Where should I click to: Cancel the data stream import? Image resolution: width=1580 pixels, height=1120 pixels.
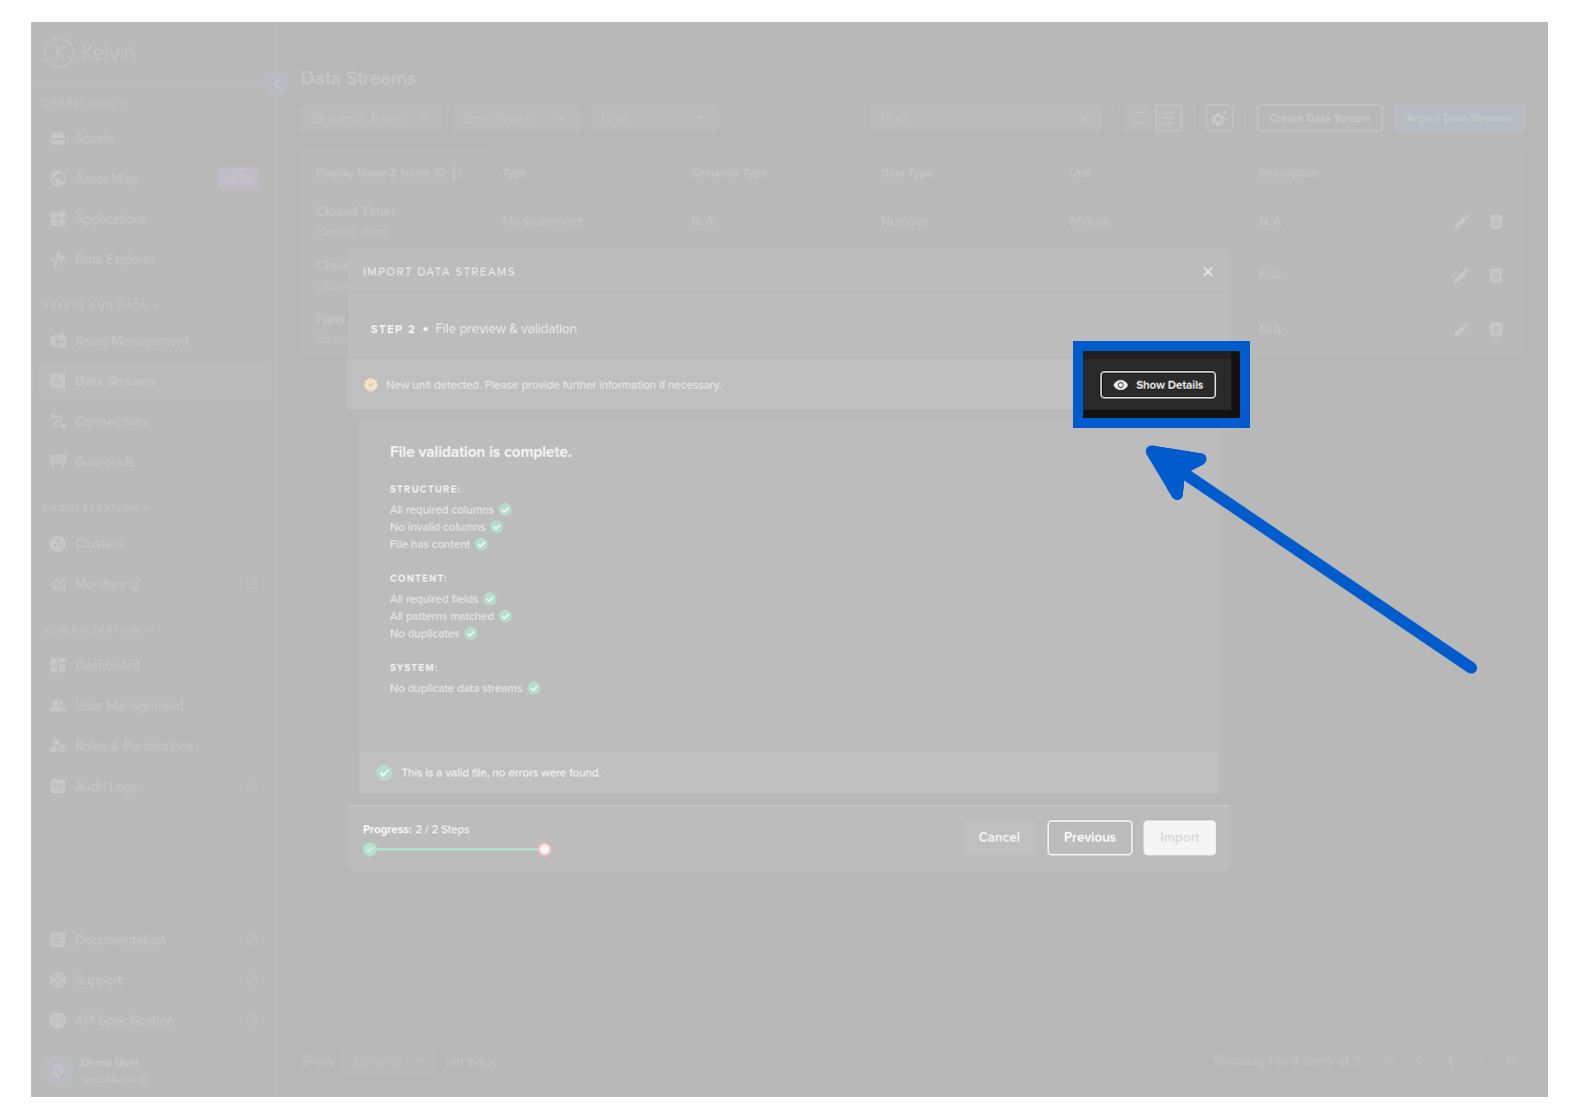pos(998,838)
